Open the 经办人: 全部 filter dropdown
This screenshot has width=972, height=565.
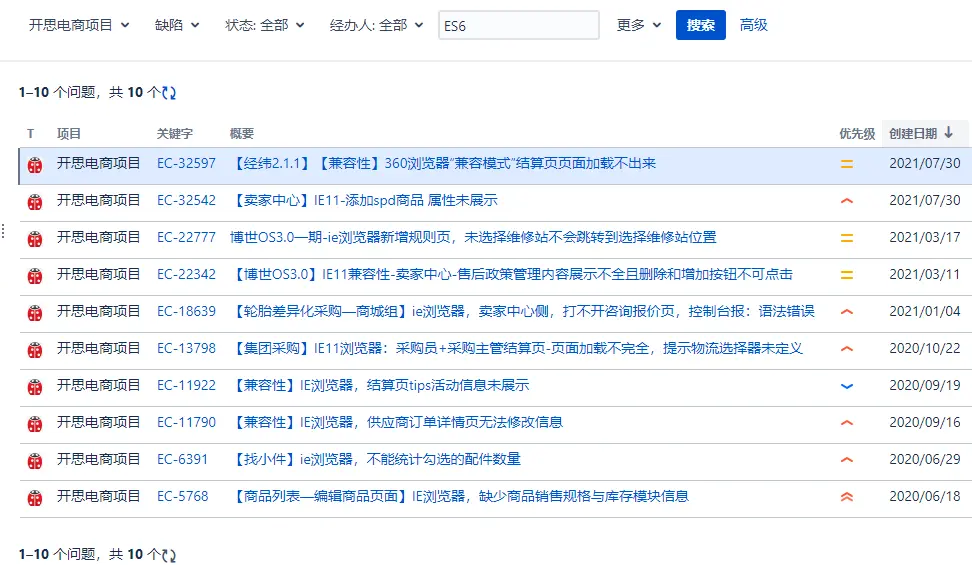[376, 25]
